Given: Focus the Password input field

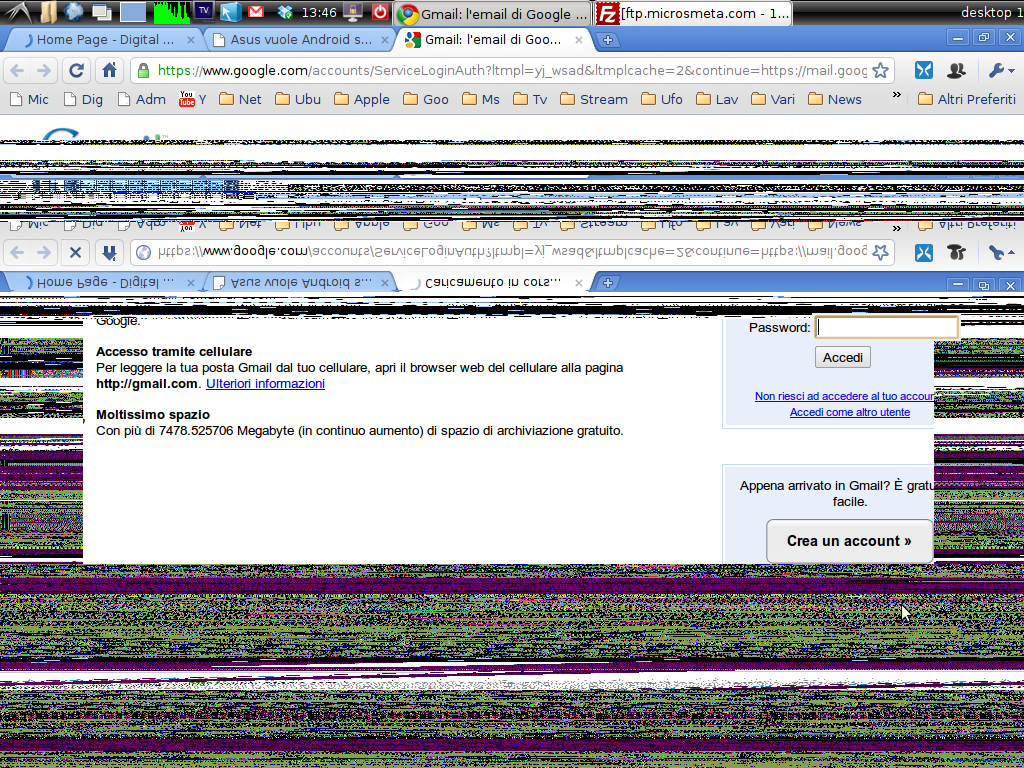Looking at the screenshot, I should click(887, 327).
